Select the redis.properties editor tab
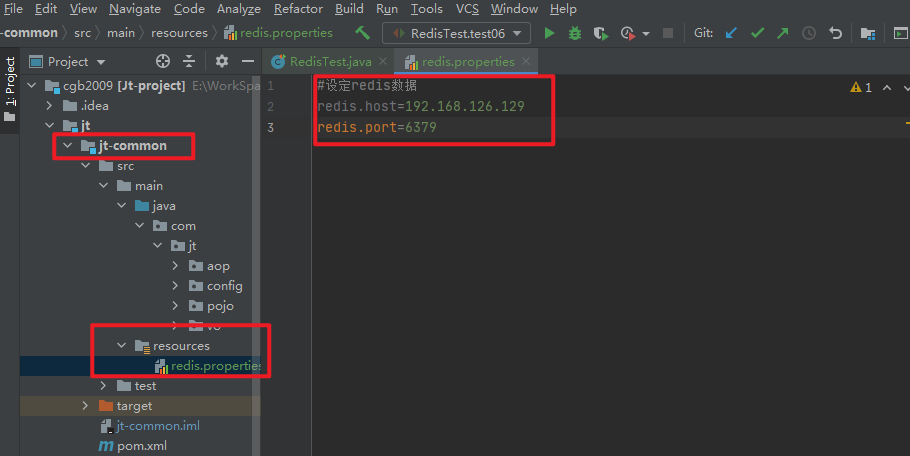This screenshot has height=456, width=910. (467, 61)
